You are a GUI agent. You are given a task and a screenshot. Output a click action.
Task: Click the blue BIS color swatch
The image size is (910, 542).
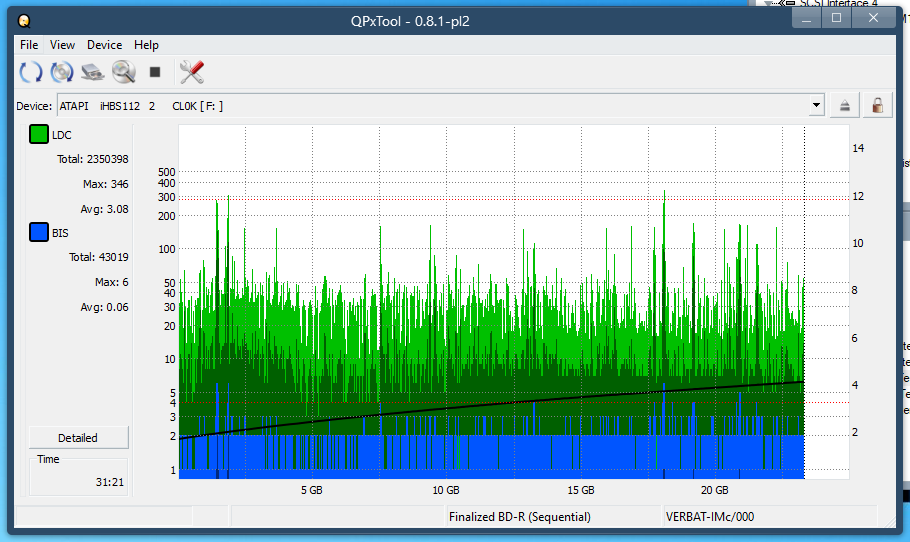click(x=39, y=233)
